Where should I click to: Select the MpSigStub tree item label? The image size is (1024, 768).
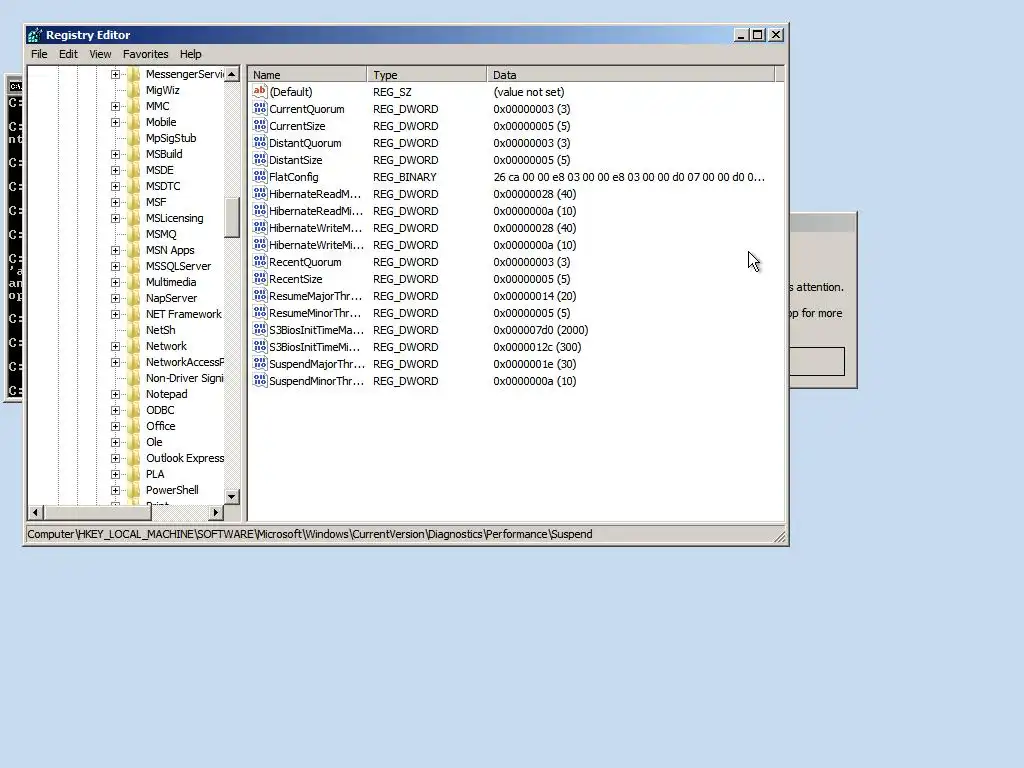click(x=171, y=138)
